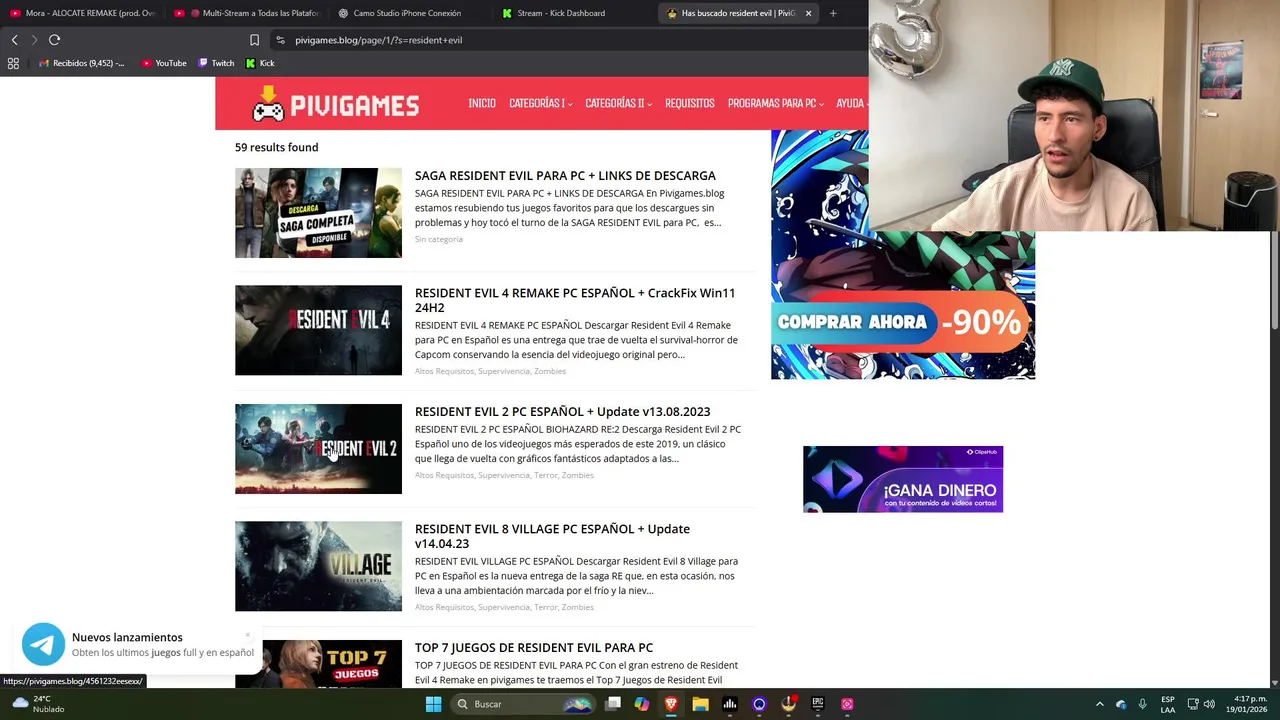Viewport: 1280px width, 720px height.
Task: Open site settings icon beside the URL
Action: [281, 40]
